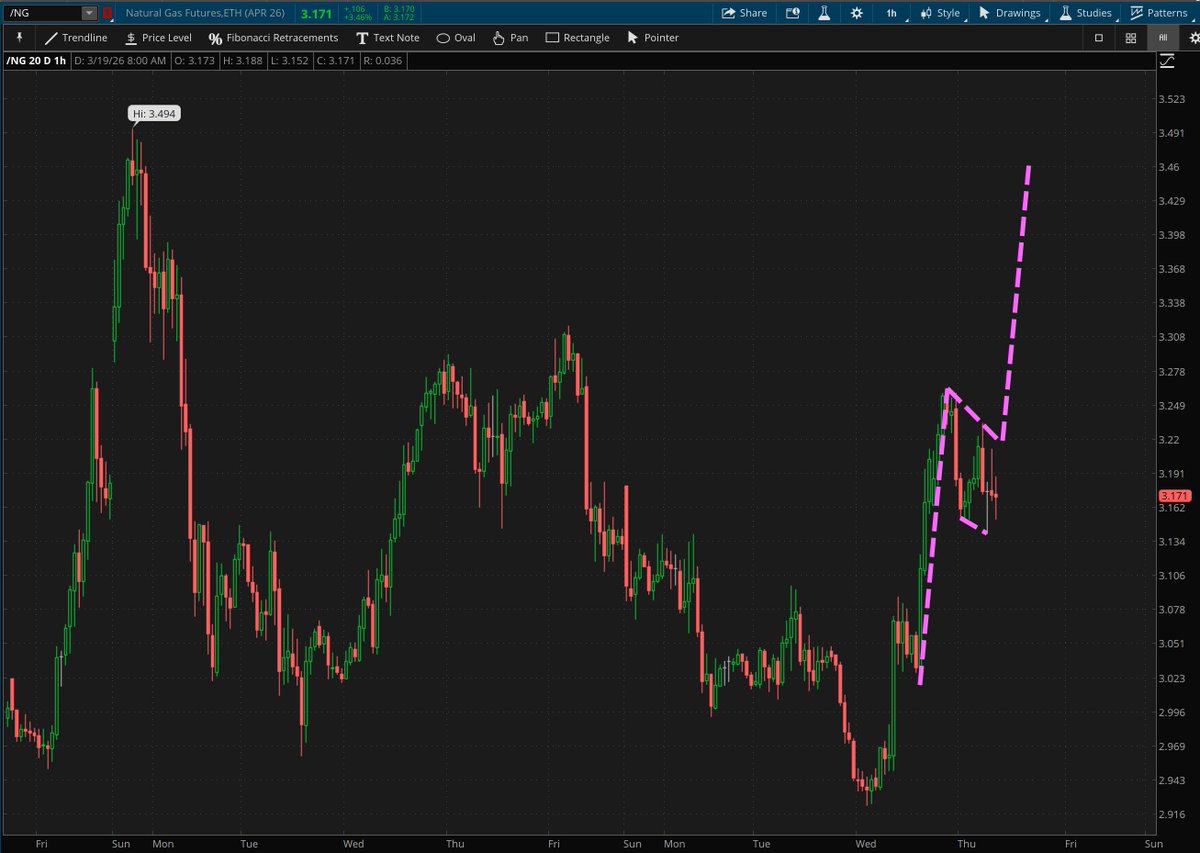Viewport: 1200px width, 853px height.
Task: Expand the /NG symbol dropdown arrow
Action: (89, 13)
